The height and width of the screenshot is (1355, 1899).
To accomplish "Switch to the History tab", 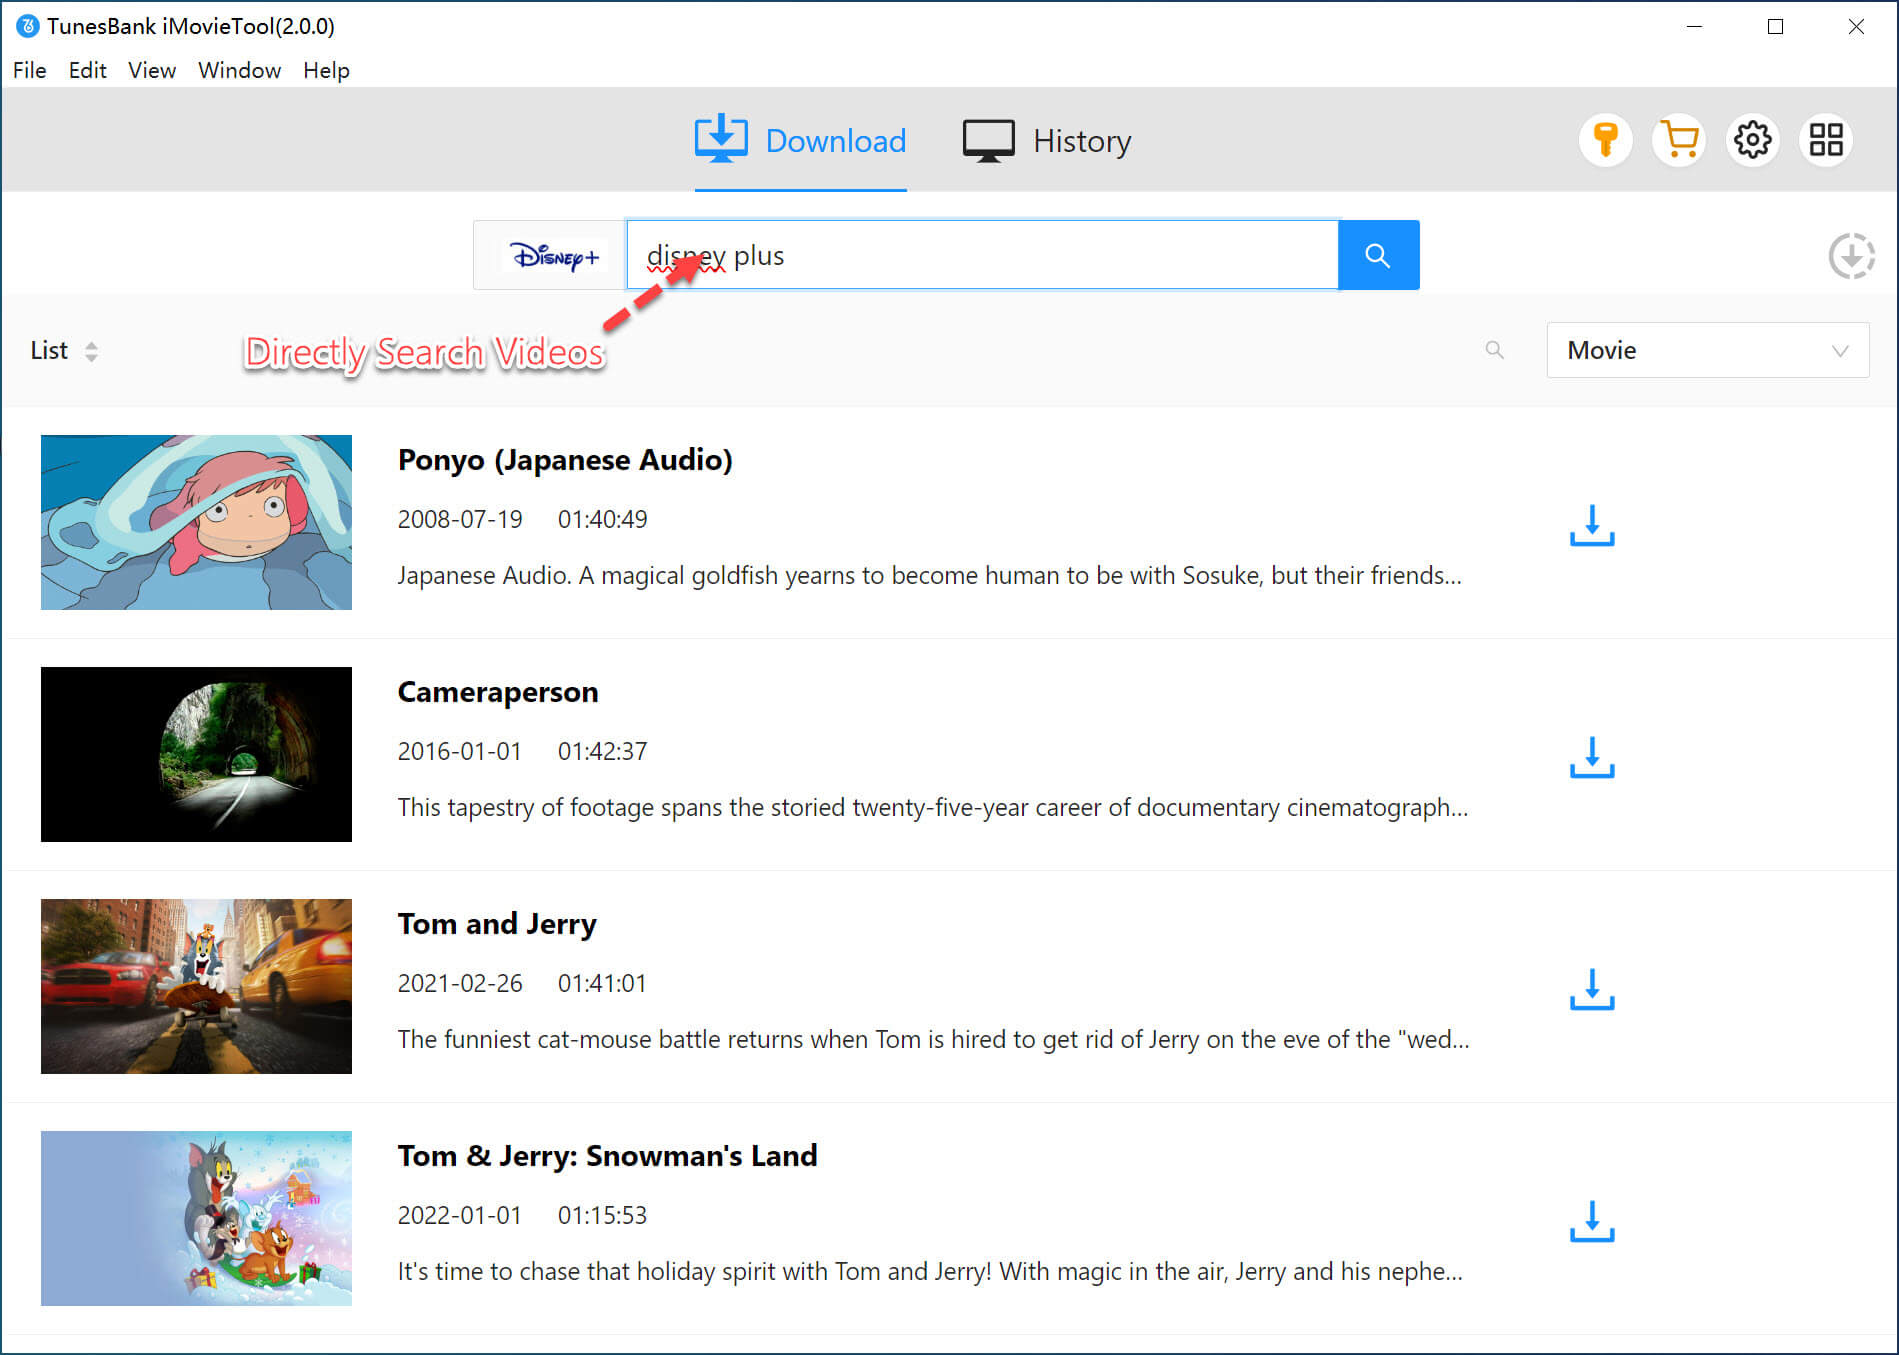I will 1046,141.
